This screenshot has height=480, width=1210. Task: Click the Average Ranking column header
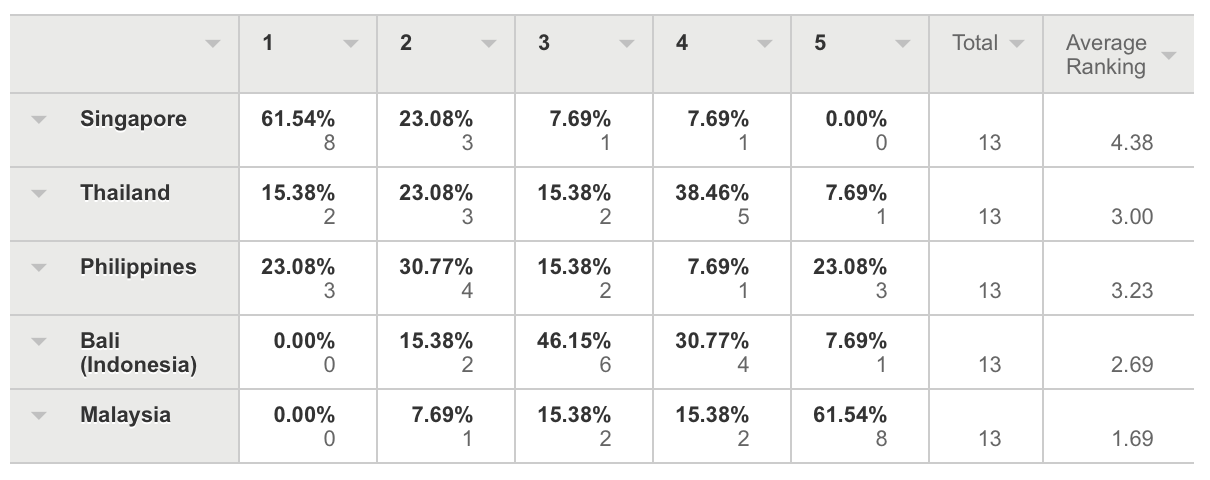pyautogui.click(x=1105, y=55)
